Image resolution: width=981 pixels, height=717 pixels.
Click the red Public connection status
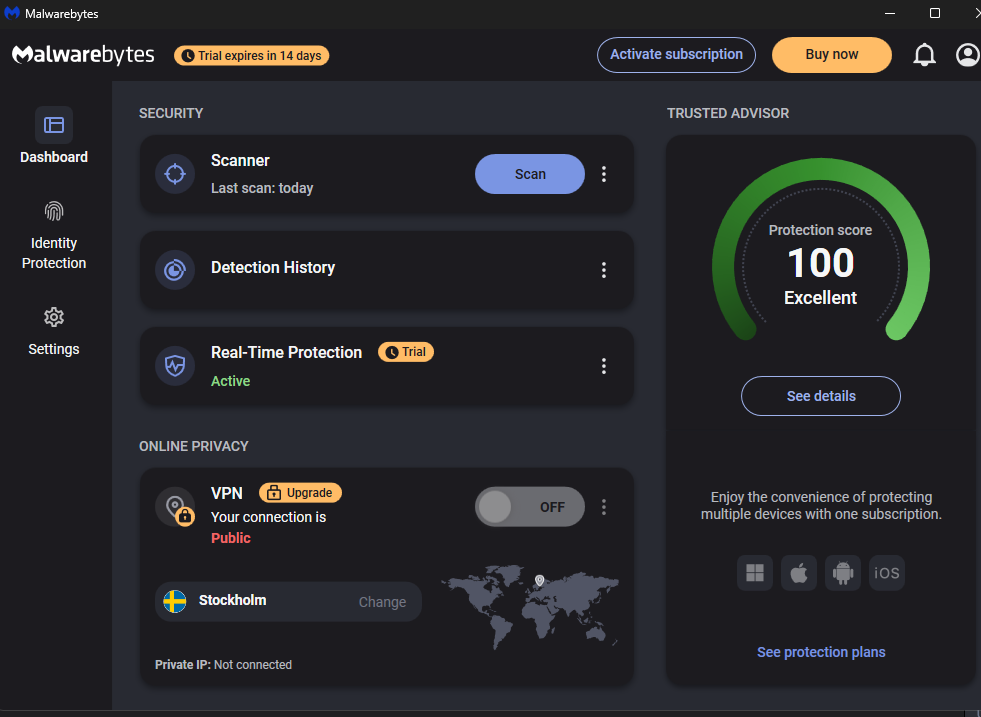(x=231, y=538)
